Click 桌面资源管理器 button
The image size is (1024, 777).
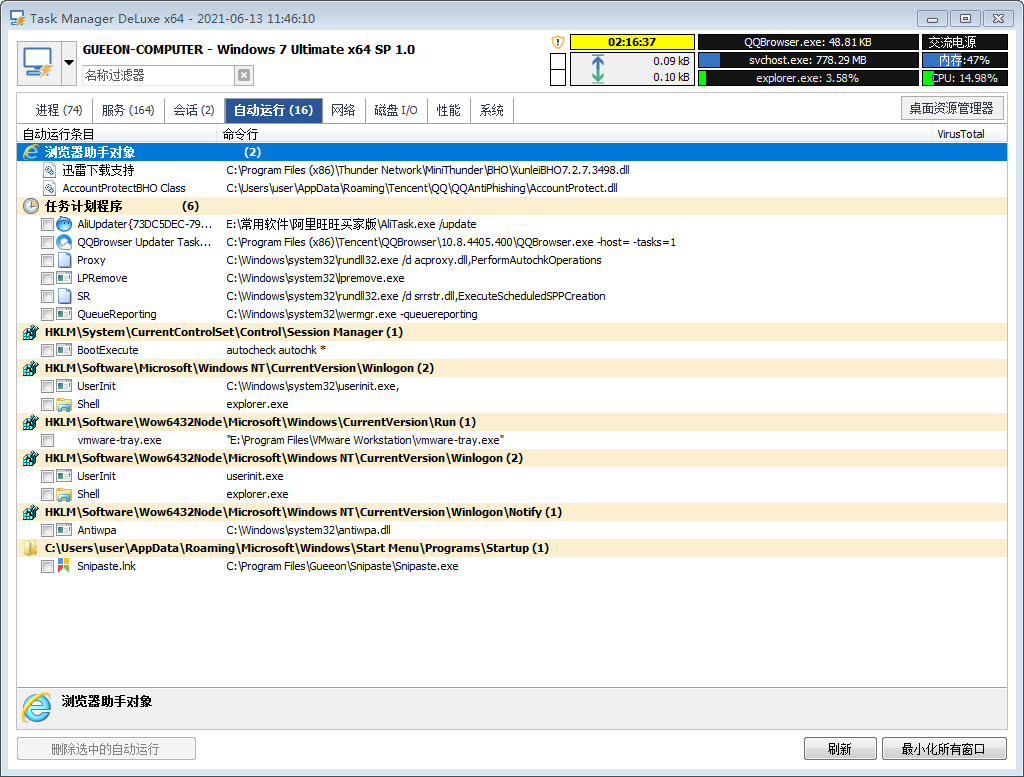[x=952, y=108]
